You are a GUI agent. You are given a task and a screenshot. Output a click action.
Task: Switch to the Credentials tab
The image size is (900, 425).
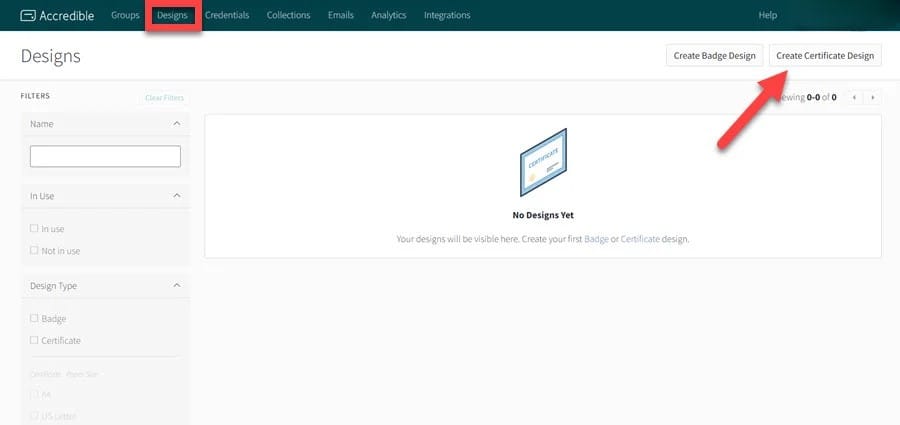pyautogui.click(x=227, y=16)
